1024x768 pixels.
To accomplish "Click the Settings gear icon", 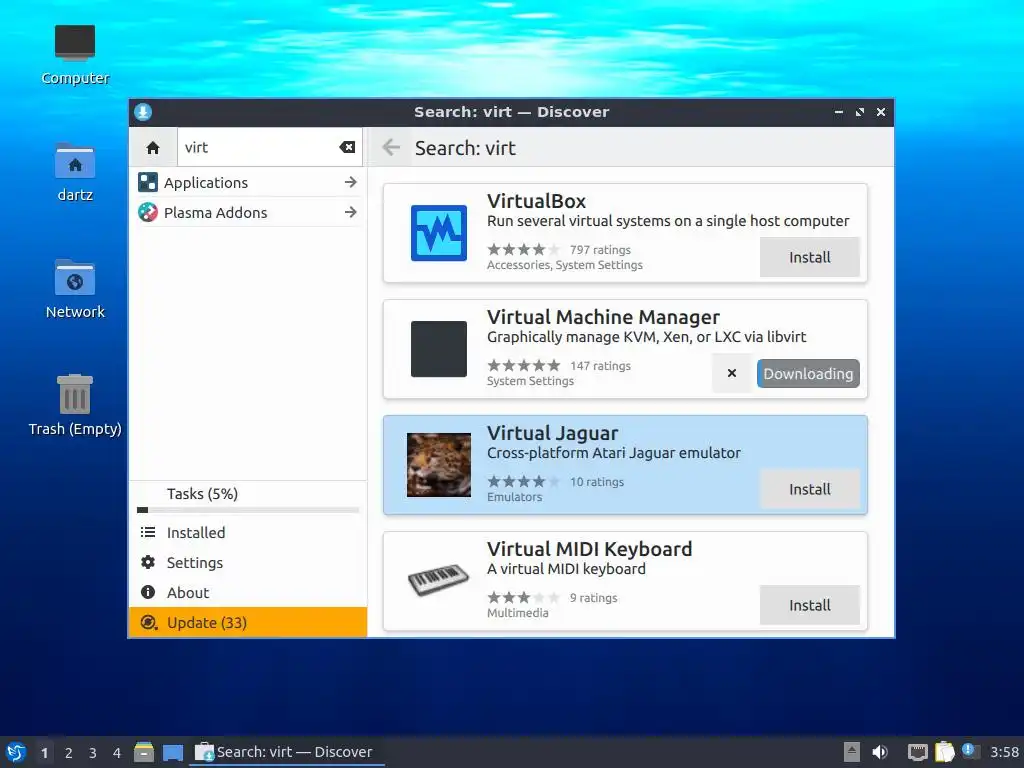I will click(x=148, y=562).
